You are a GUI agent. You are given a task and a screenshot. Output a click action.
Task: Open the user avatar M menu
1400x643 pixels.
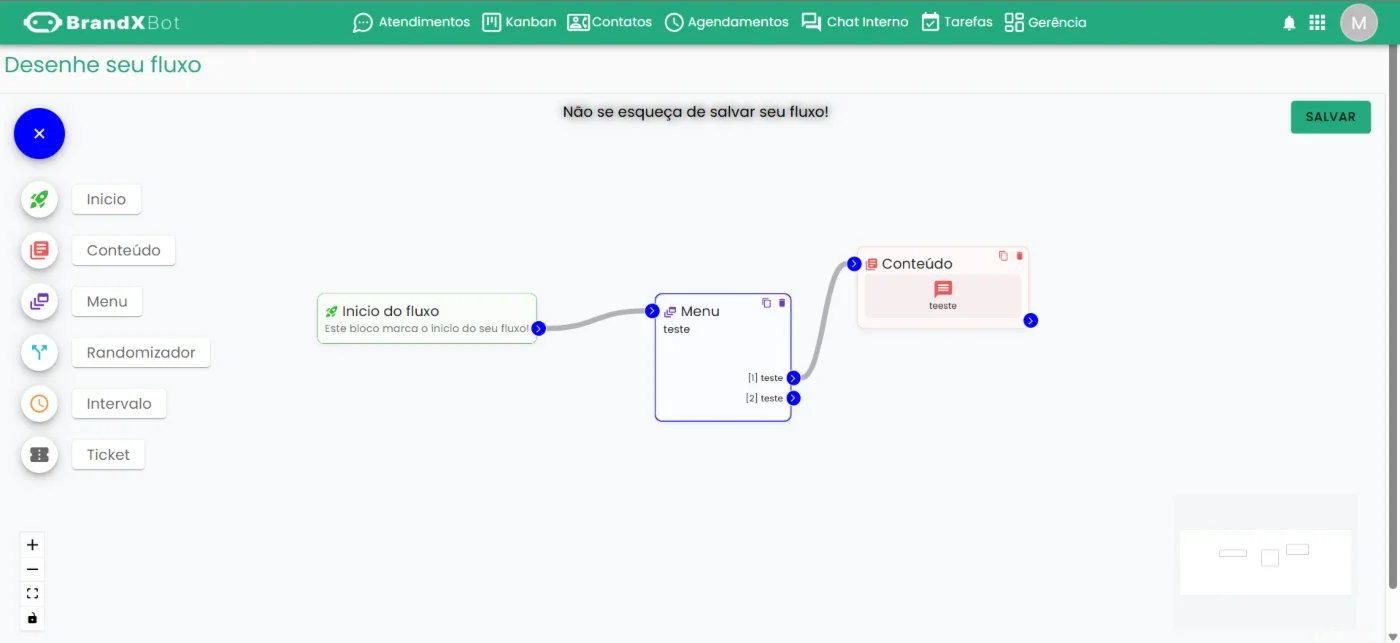1358,22
